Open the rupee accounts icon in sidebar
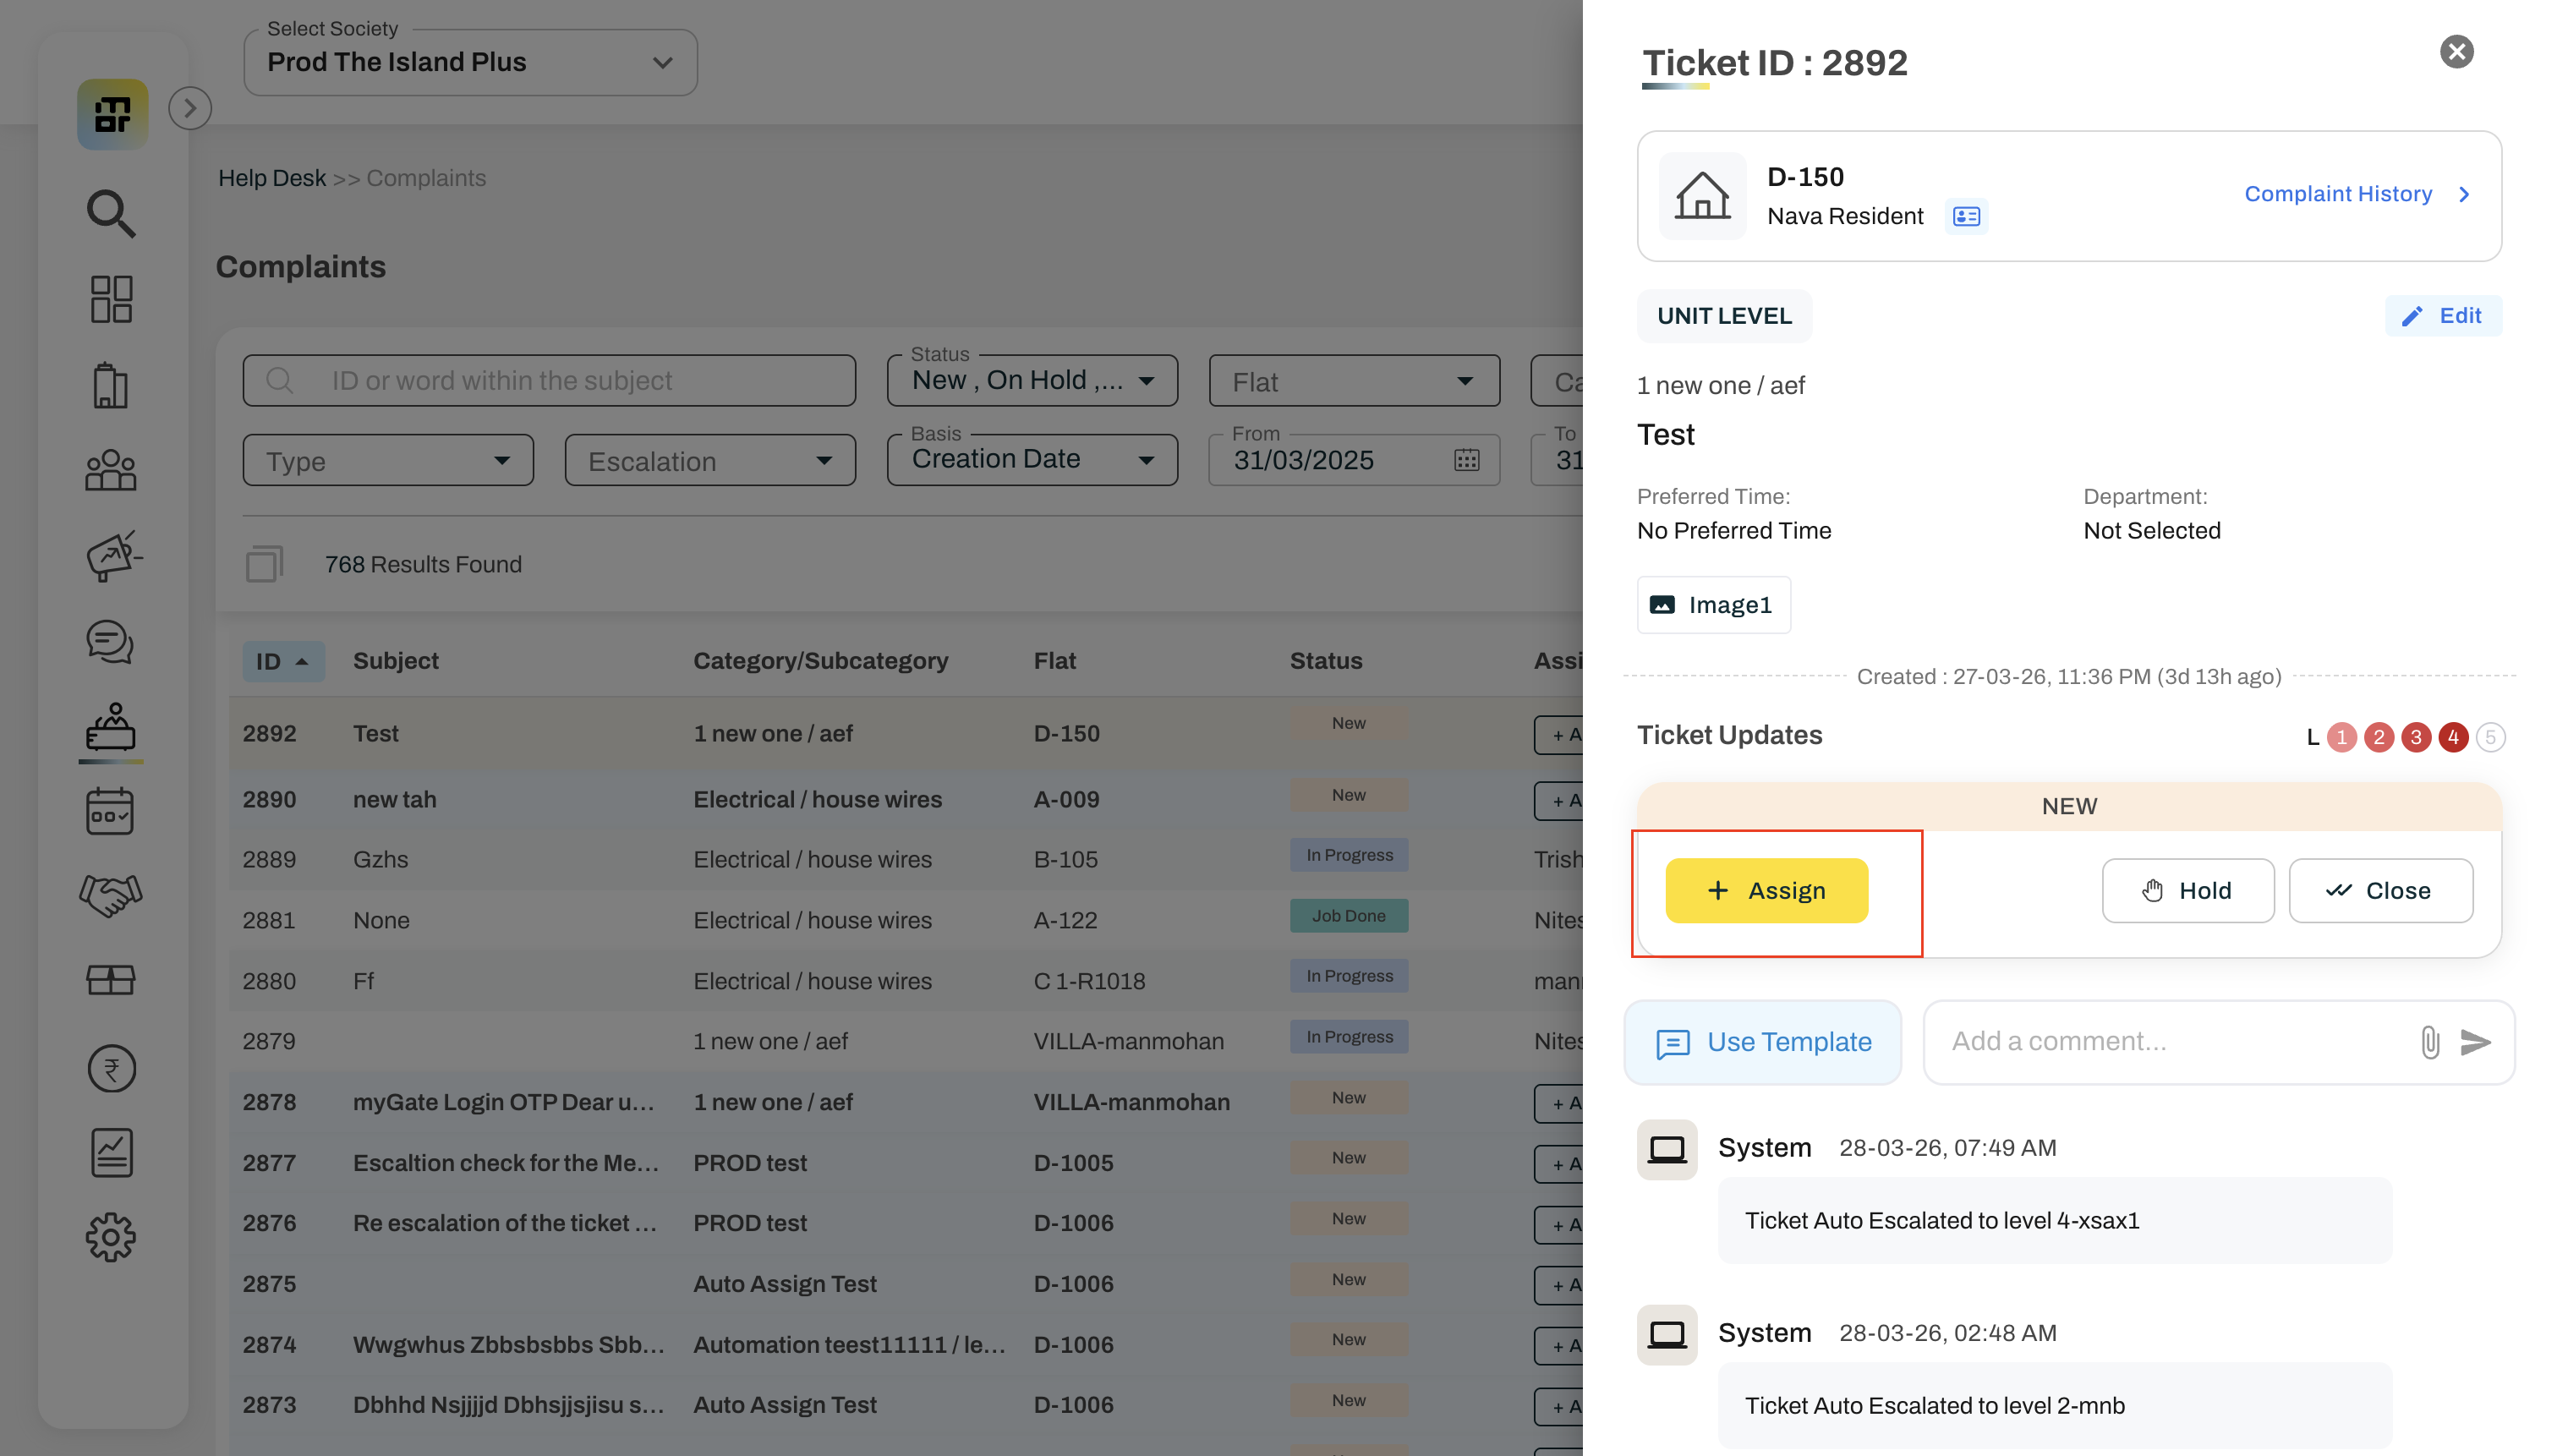 (111, 1068)
